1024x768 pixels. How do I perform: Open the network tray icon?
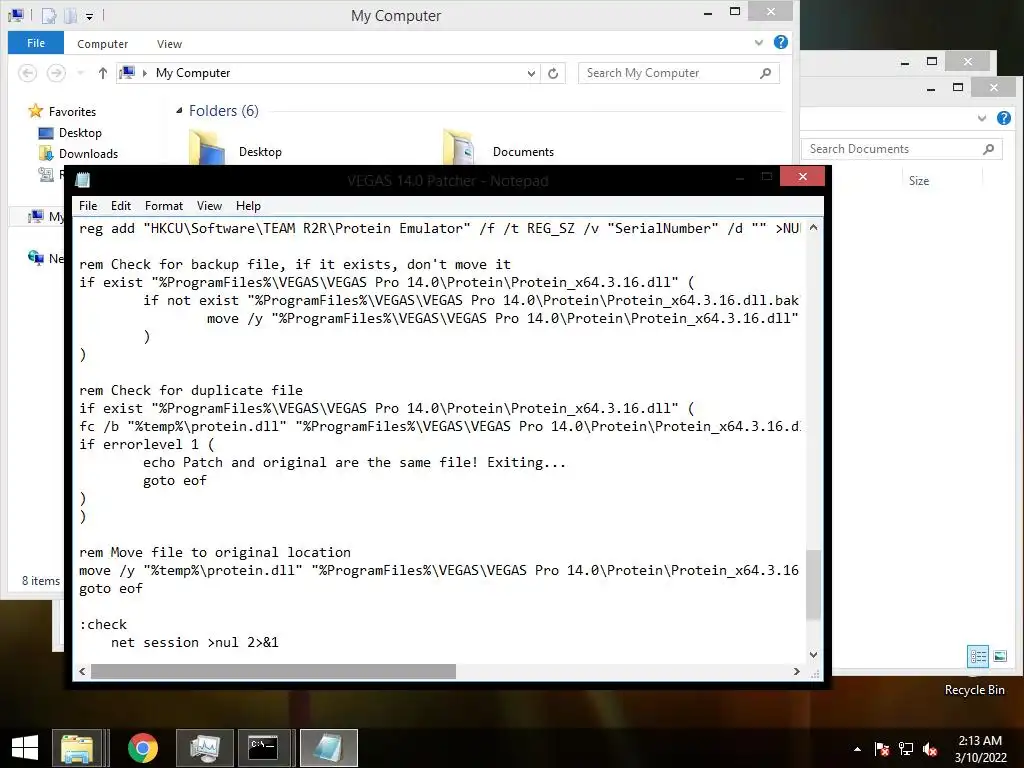tap(906, 749)
